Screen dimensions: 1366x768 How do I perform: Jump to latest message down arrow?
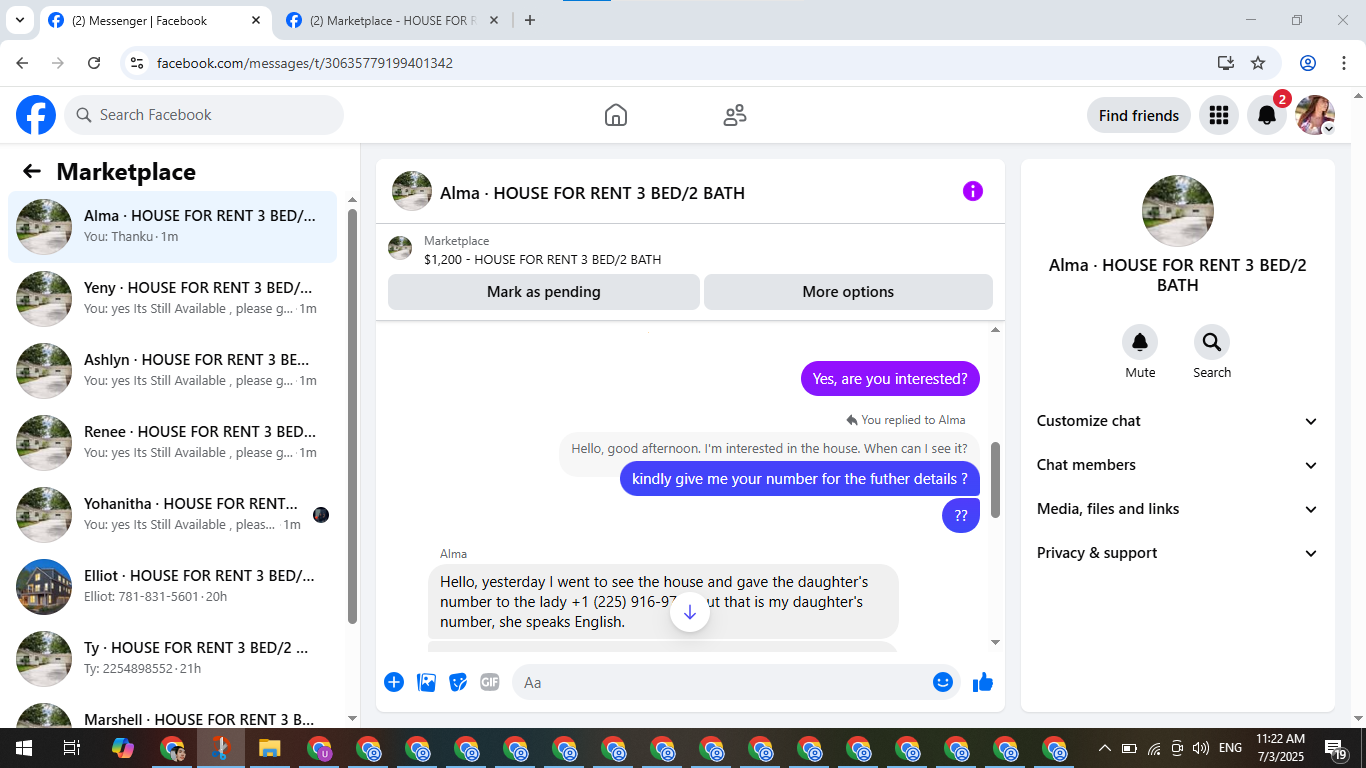click(x=690, y=612)
